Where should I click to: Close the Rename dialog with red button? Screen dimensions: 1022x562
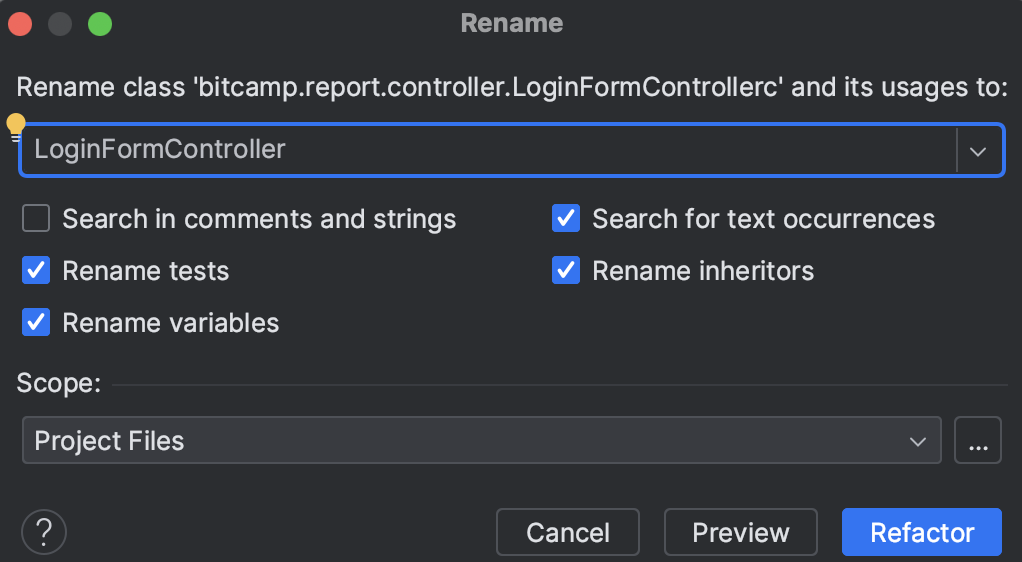coord(20,23)
